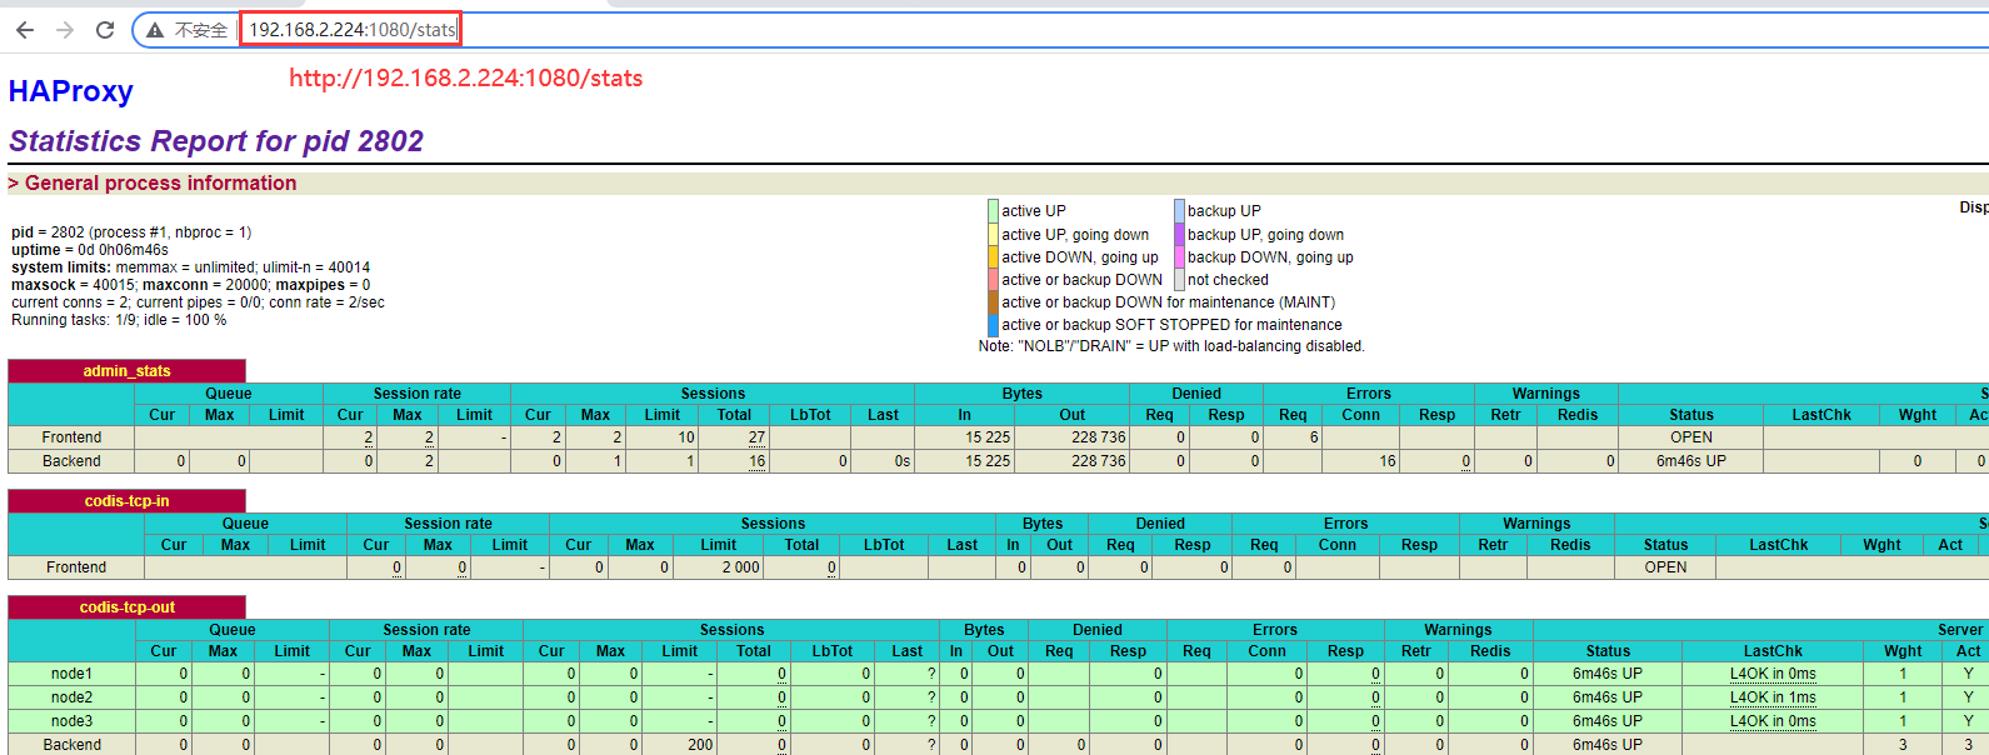Click codis-tcp-out 'LastChk' column header

point(1772,651)
